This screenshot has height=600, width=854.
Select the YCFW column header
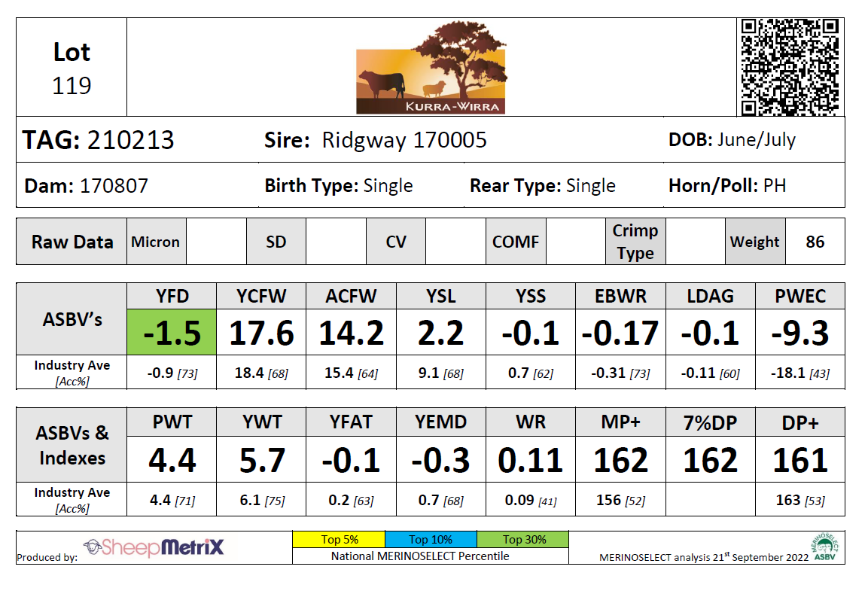[x=261, y=296]
